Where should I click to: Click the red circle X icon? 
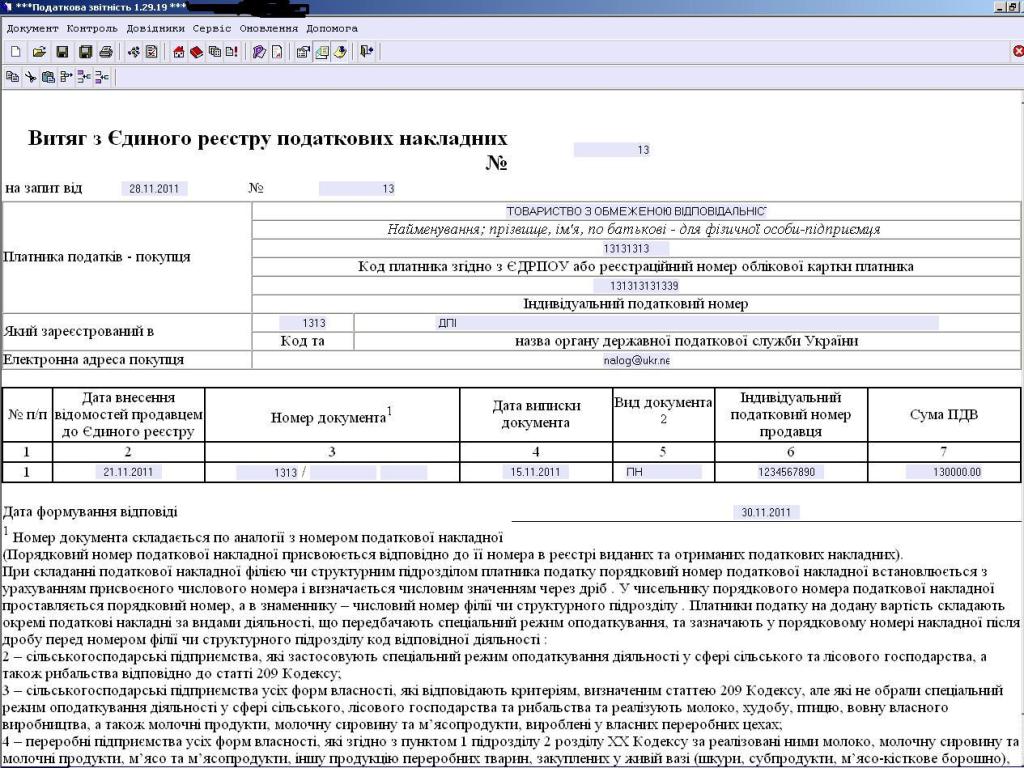pos(1017,51)
